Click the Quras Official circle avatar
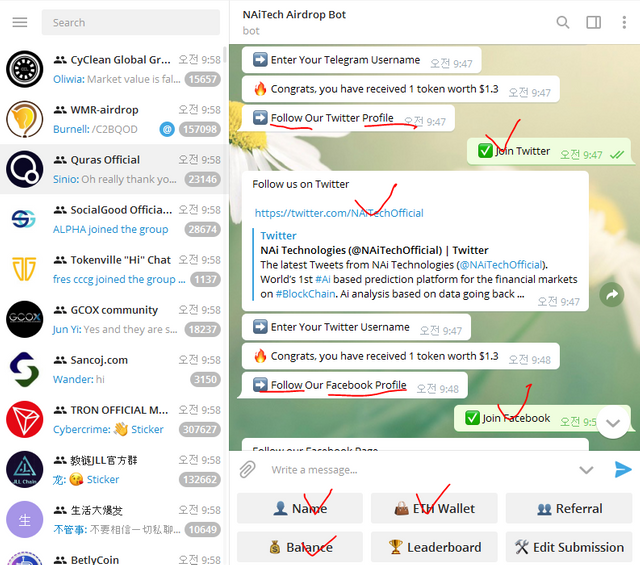This screenshot has height=565, width=640. [24, 169]
